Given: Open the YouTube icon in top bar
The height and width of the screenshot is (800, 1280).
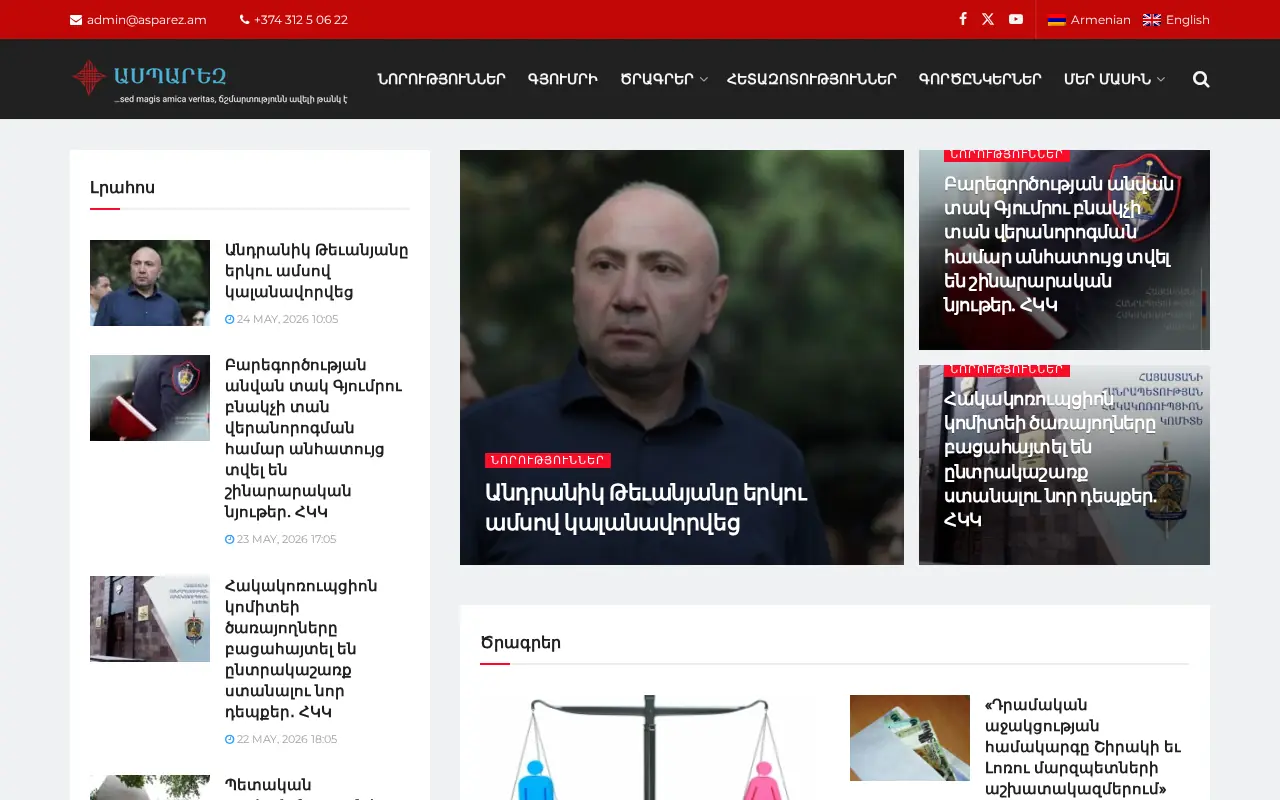Looking at the screenshot, I should click(x=1016, y=19).
